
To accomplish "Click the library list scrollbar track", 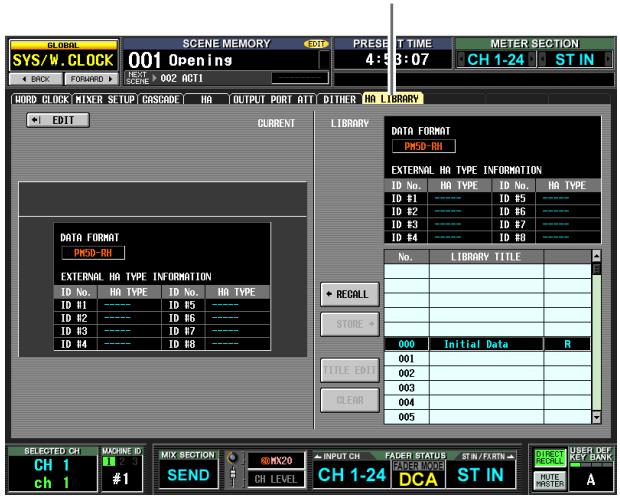I will [596, 342].
